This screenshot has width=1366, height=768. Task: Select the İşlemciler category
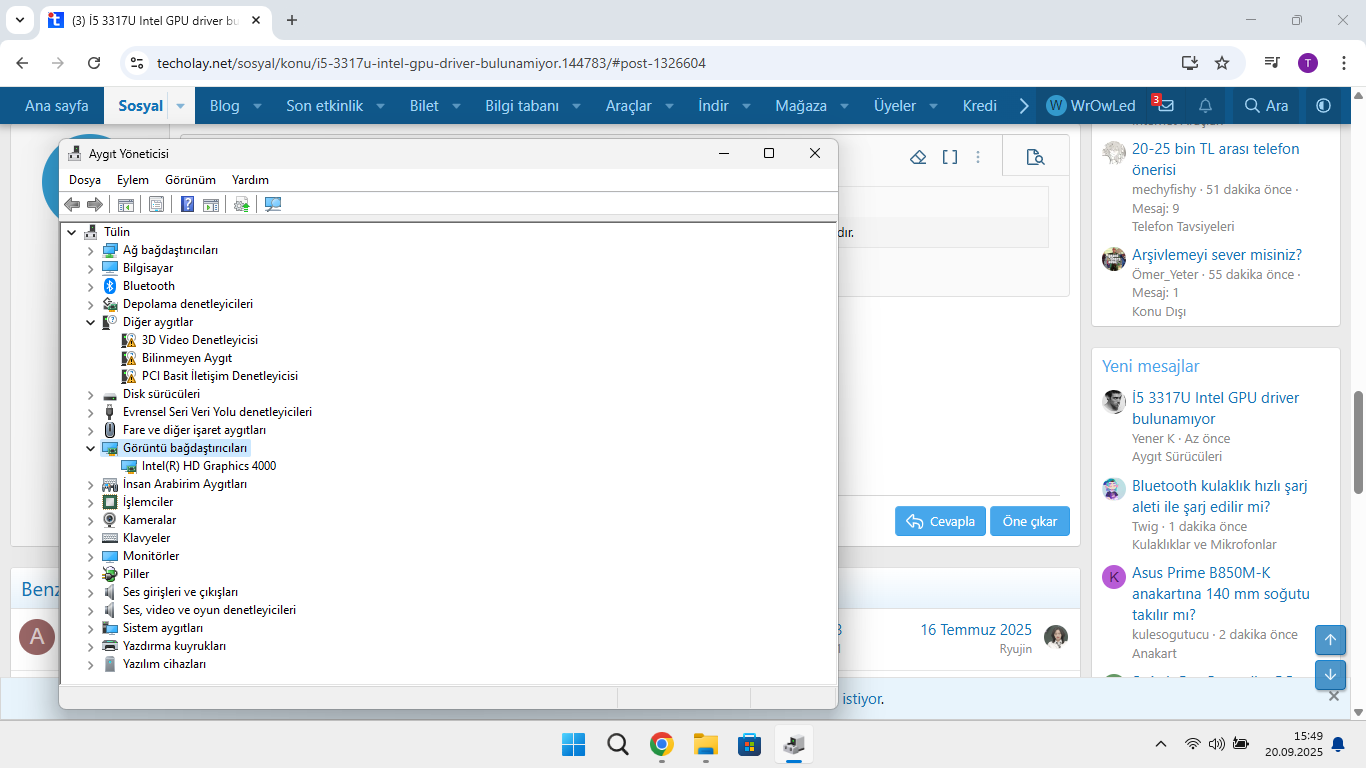148,502
